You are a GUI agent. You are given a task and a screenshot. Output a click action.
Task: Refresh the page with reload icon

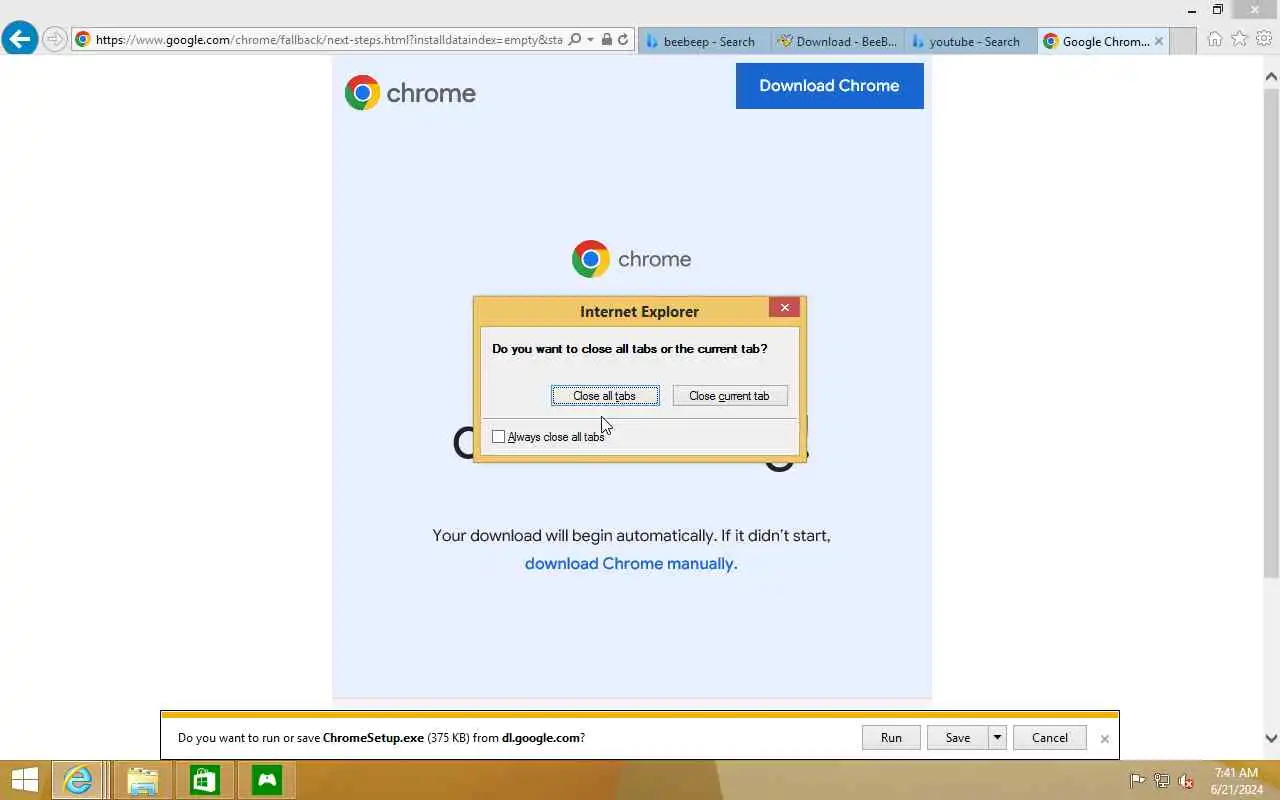(623, 40)
